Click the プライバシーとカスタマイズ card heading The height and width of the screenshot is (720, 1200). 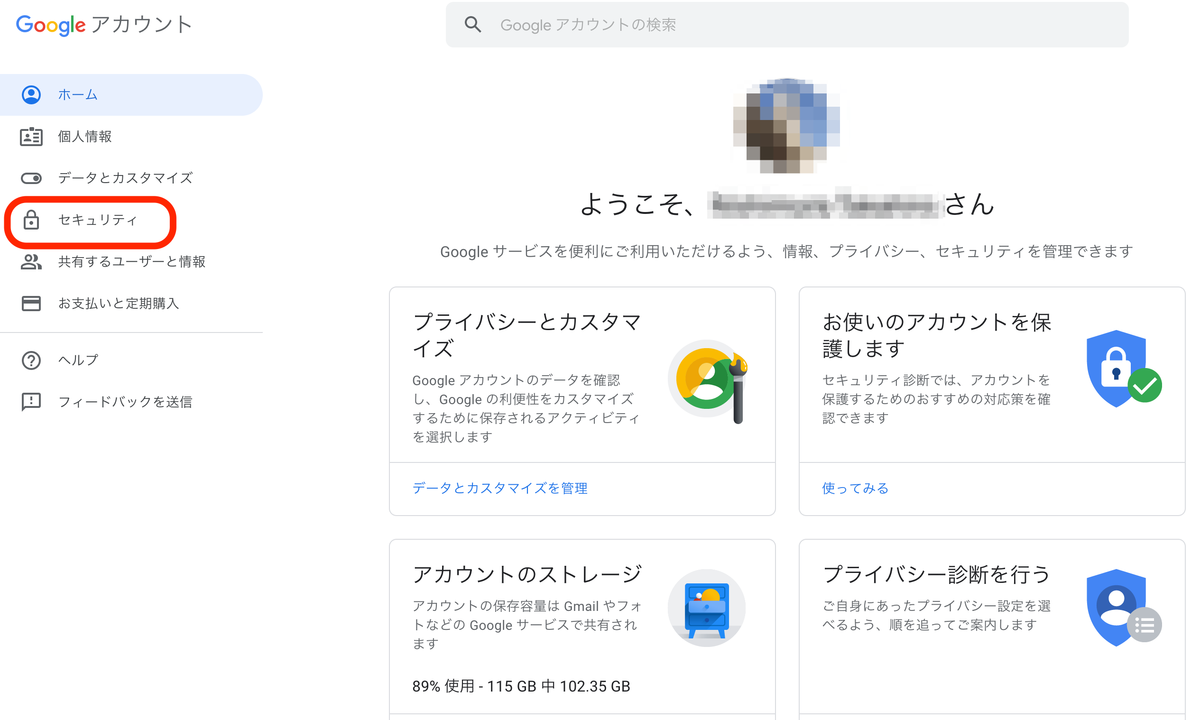(527, 335)
